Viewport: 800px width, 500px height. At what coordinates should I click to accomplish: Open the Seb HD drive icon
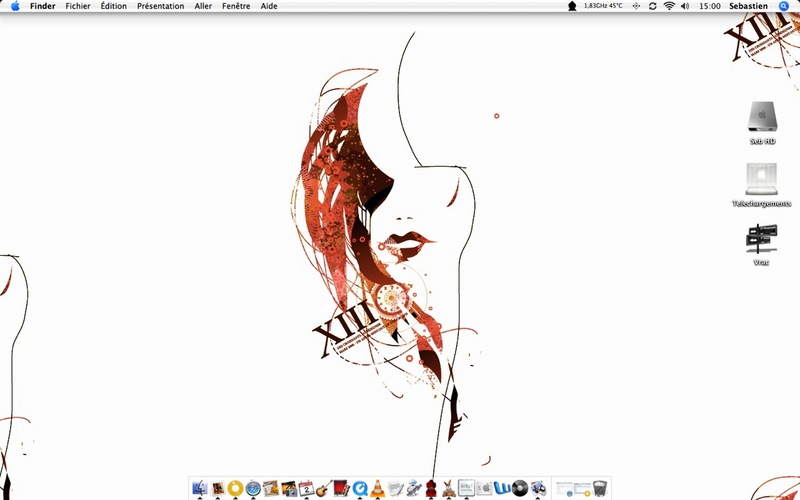click(762, 118)
